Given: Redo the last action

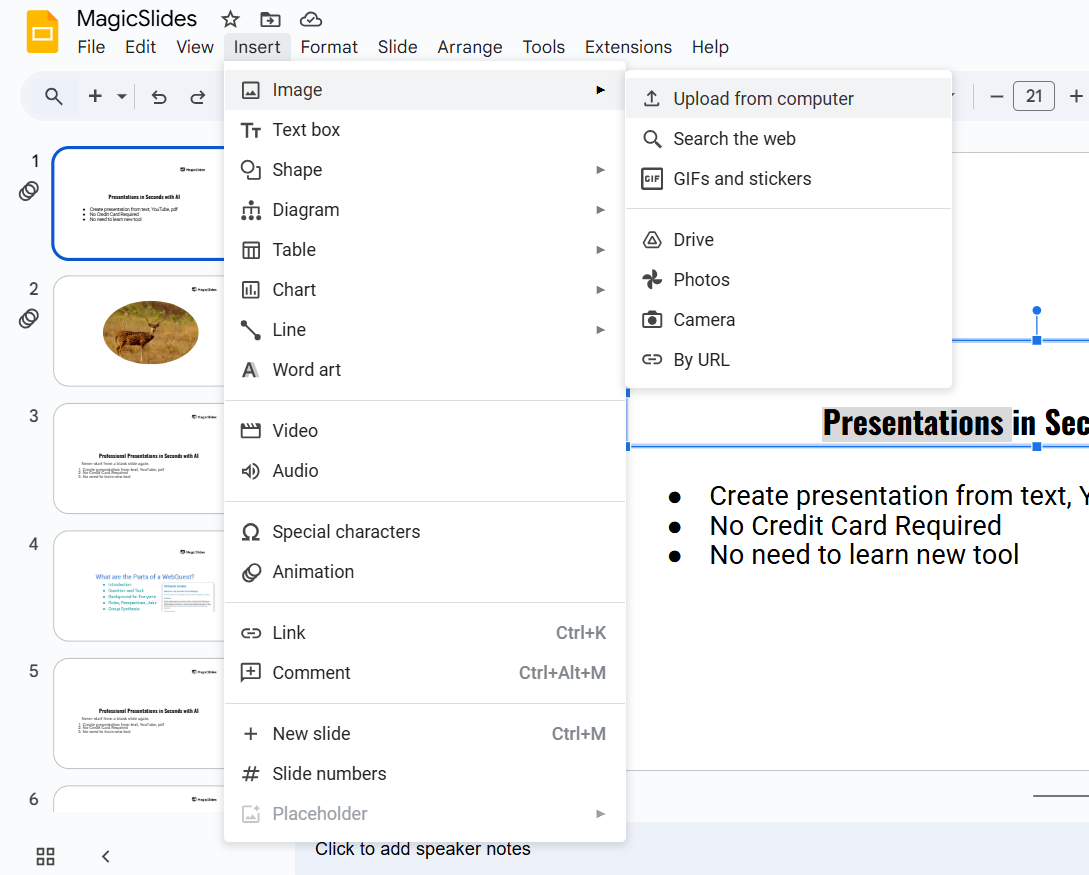Looking at the screenshot, I should click(198, 97).
